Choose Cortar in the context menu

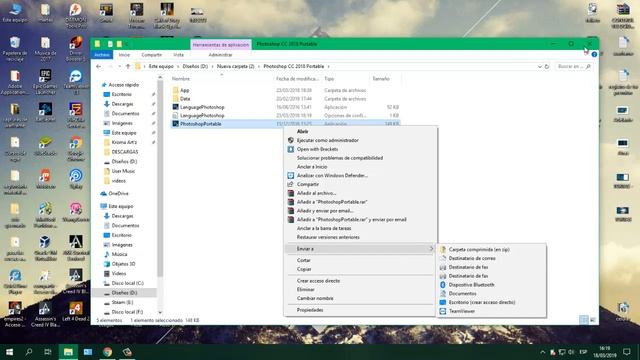pyautogui.click(x=304, y=260)
